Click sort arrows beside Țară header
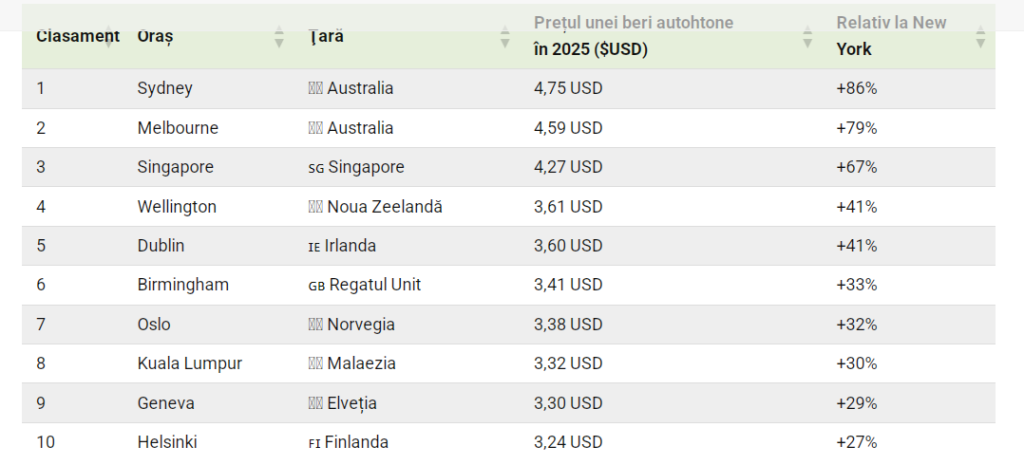 pos(505,37)
